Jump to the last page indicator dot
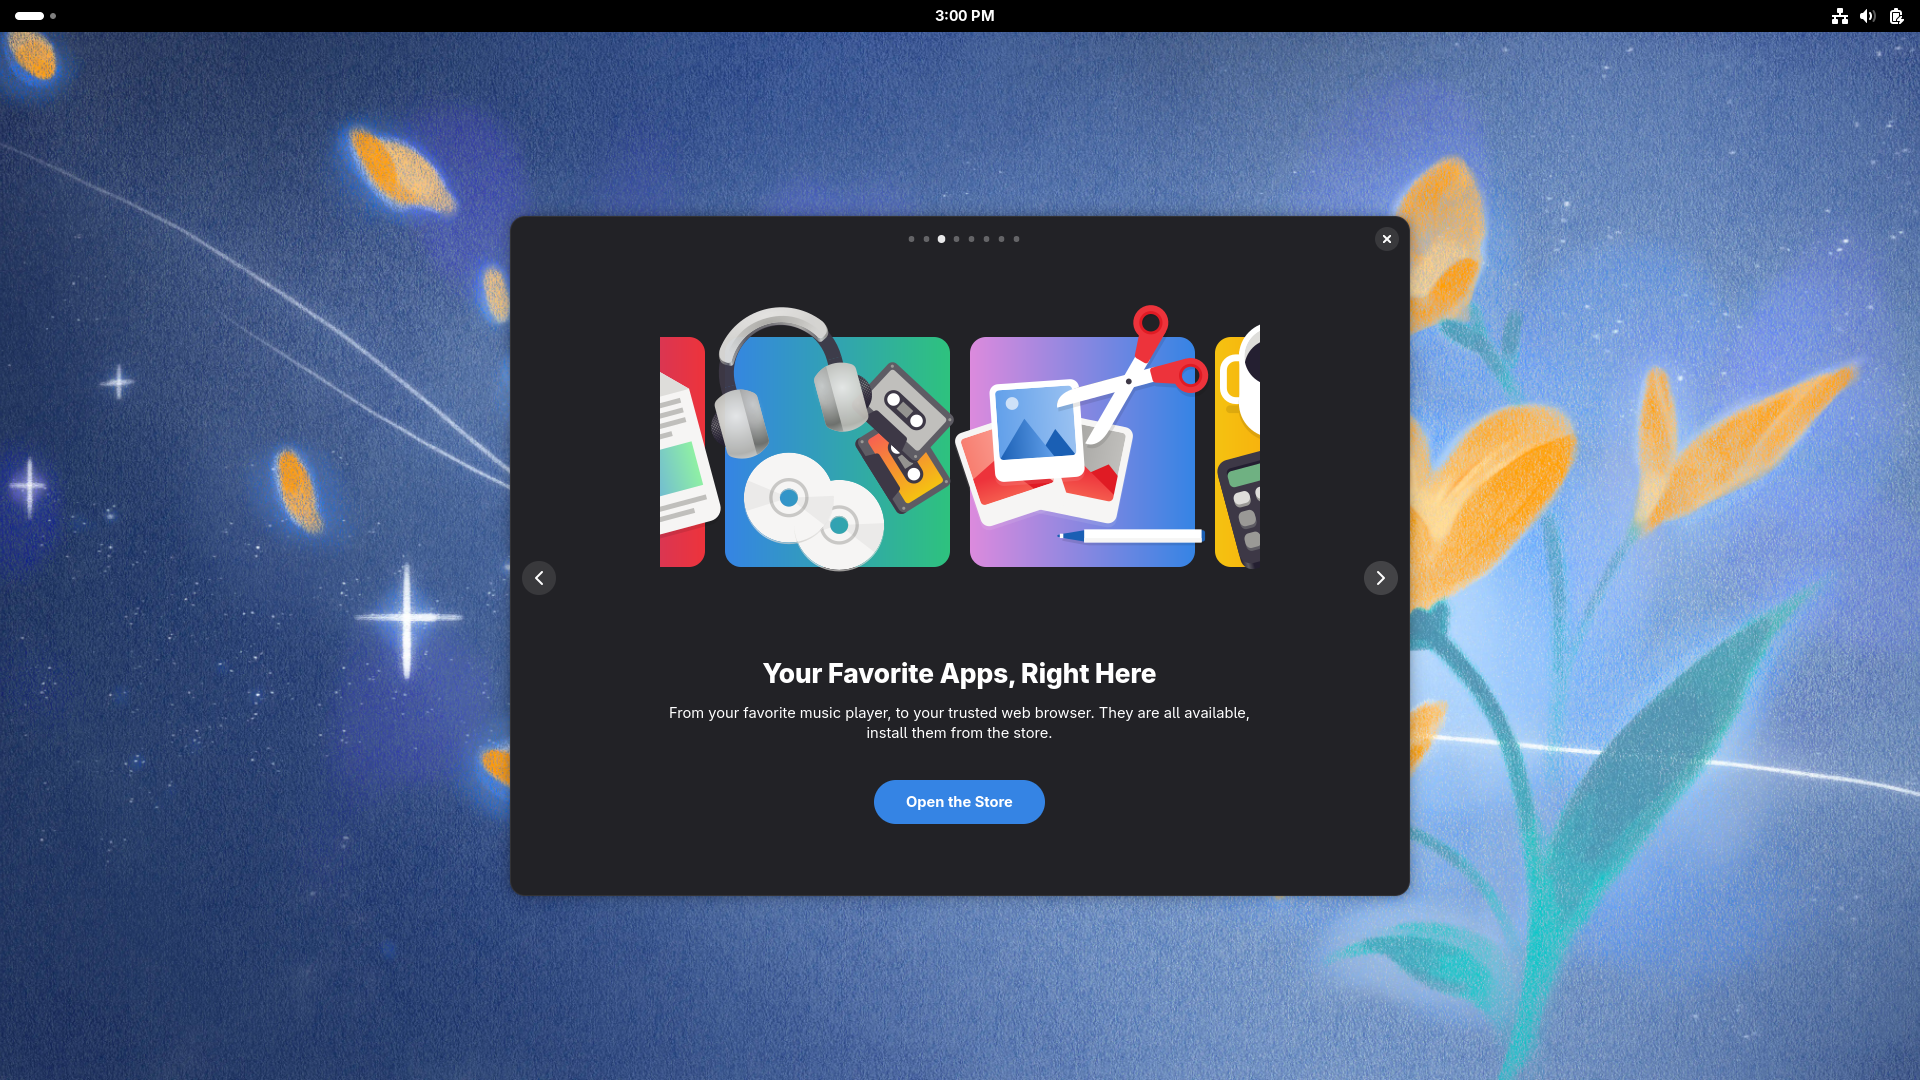The width and height of the screenshot is (1920, 1080). click(1016, 239)
